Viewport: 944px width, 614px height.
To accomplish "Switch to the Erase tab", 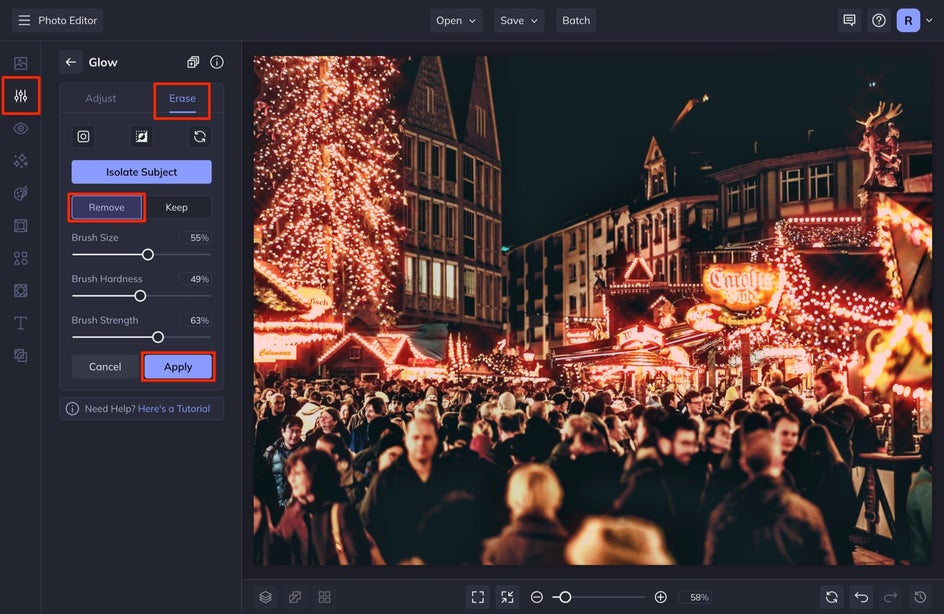I will (x=182, y=98).
